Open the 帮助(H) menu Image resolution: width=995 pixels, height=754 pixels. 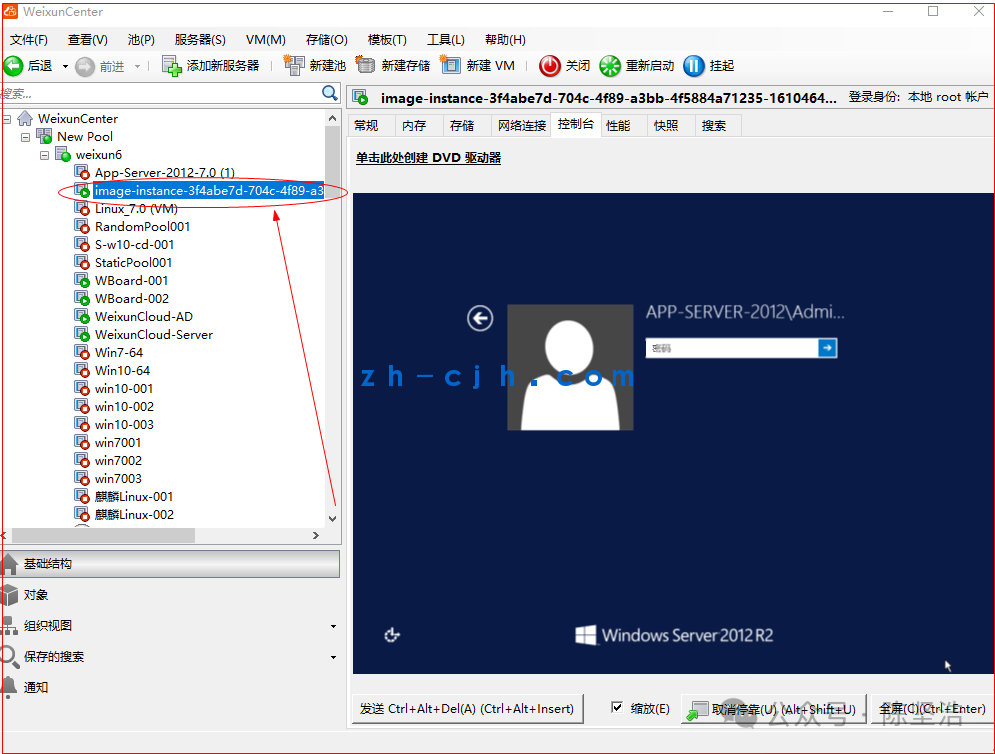505,39
